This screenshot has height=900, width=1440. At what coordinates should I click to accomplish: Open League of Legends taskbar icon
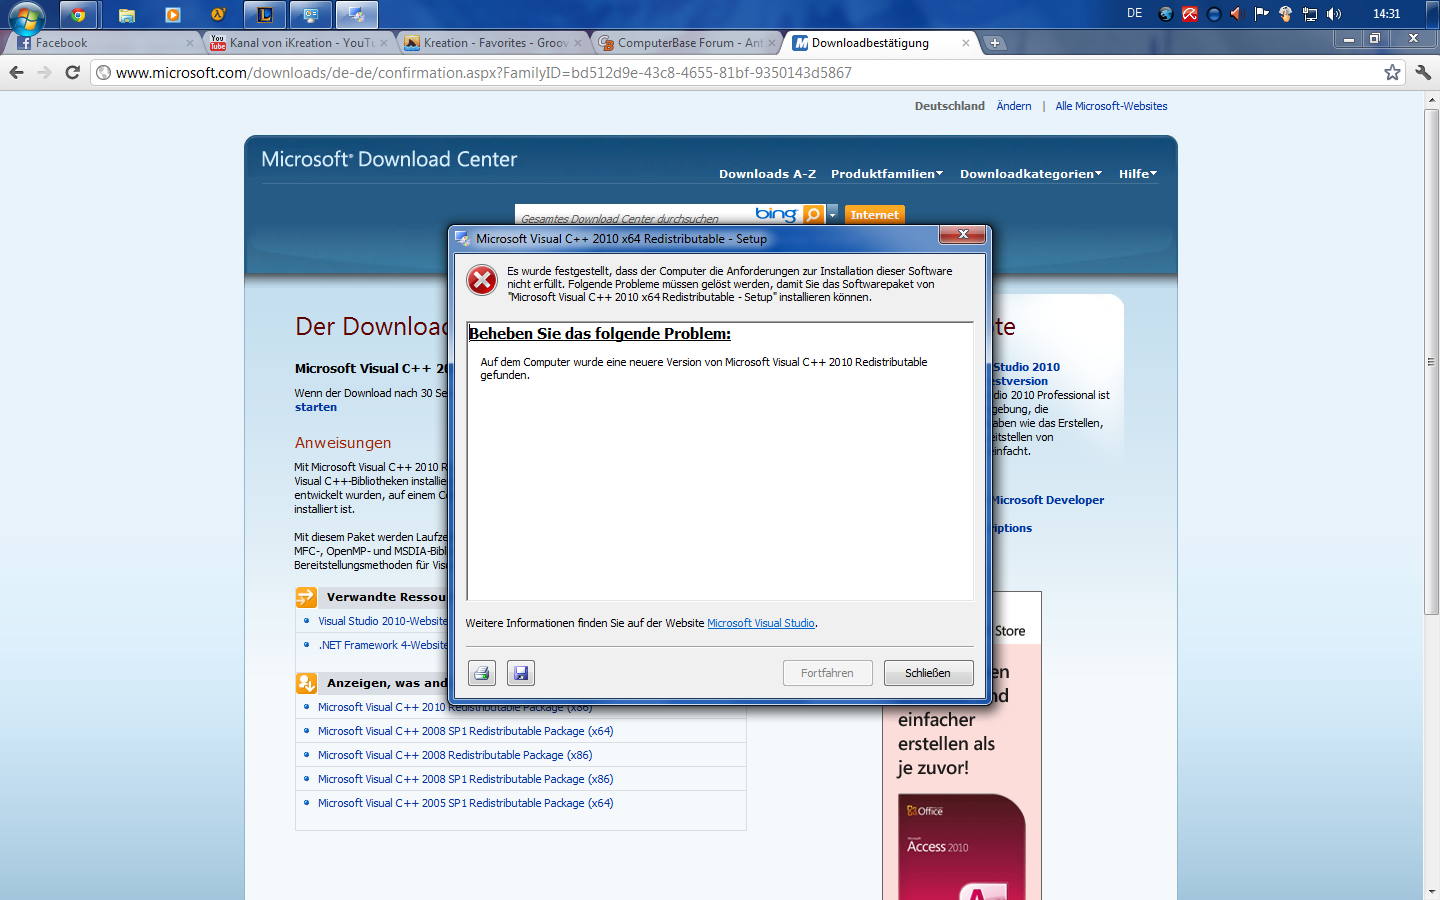(x=264, y=14)
